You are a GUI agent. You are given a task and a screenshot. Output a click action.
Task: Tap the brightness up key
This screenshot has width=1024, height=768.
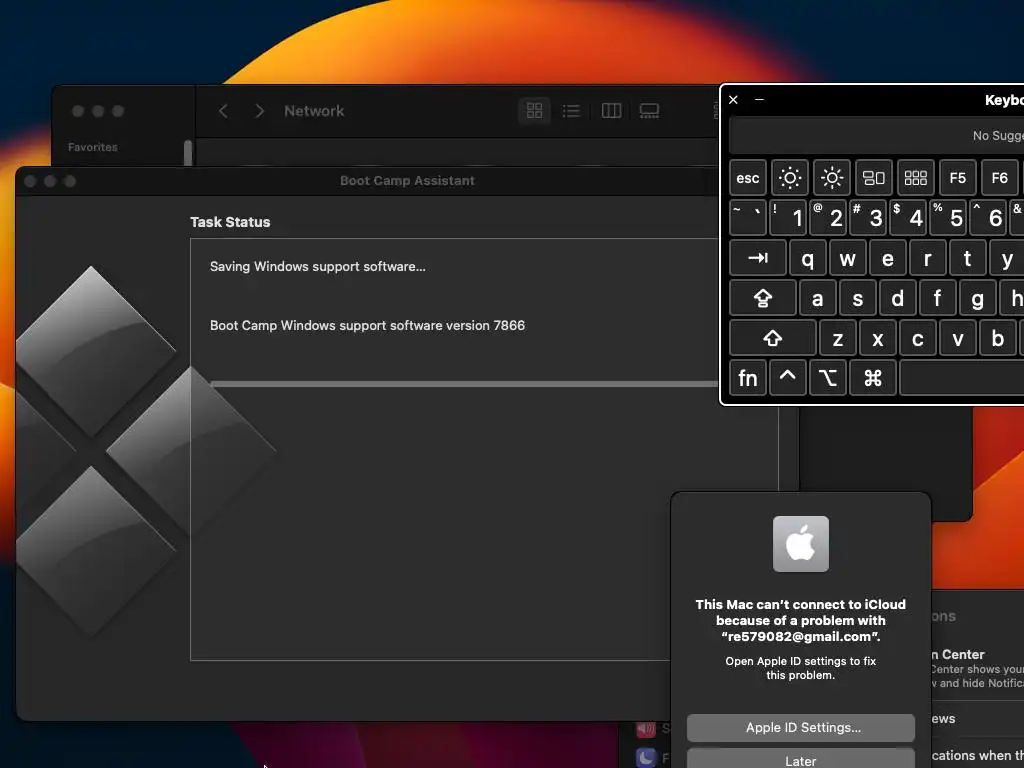point(831,178)
